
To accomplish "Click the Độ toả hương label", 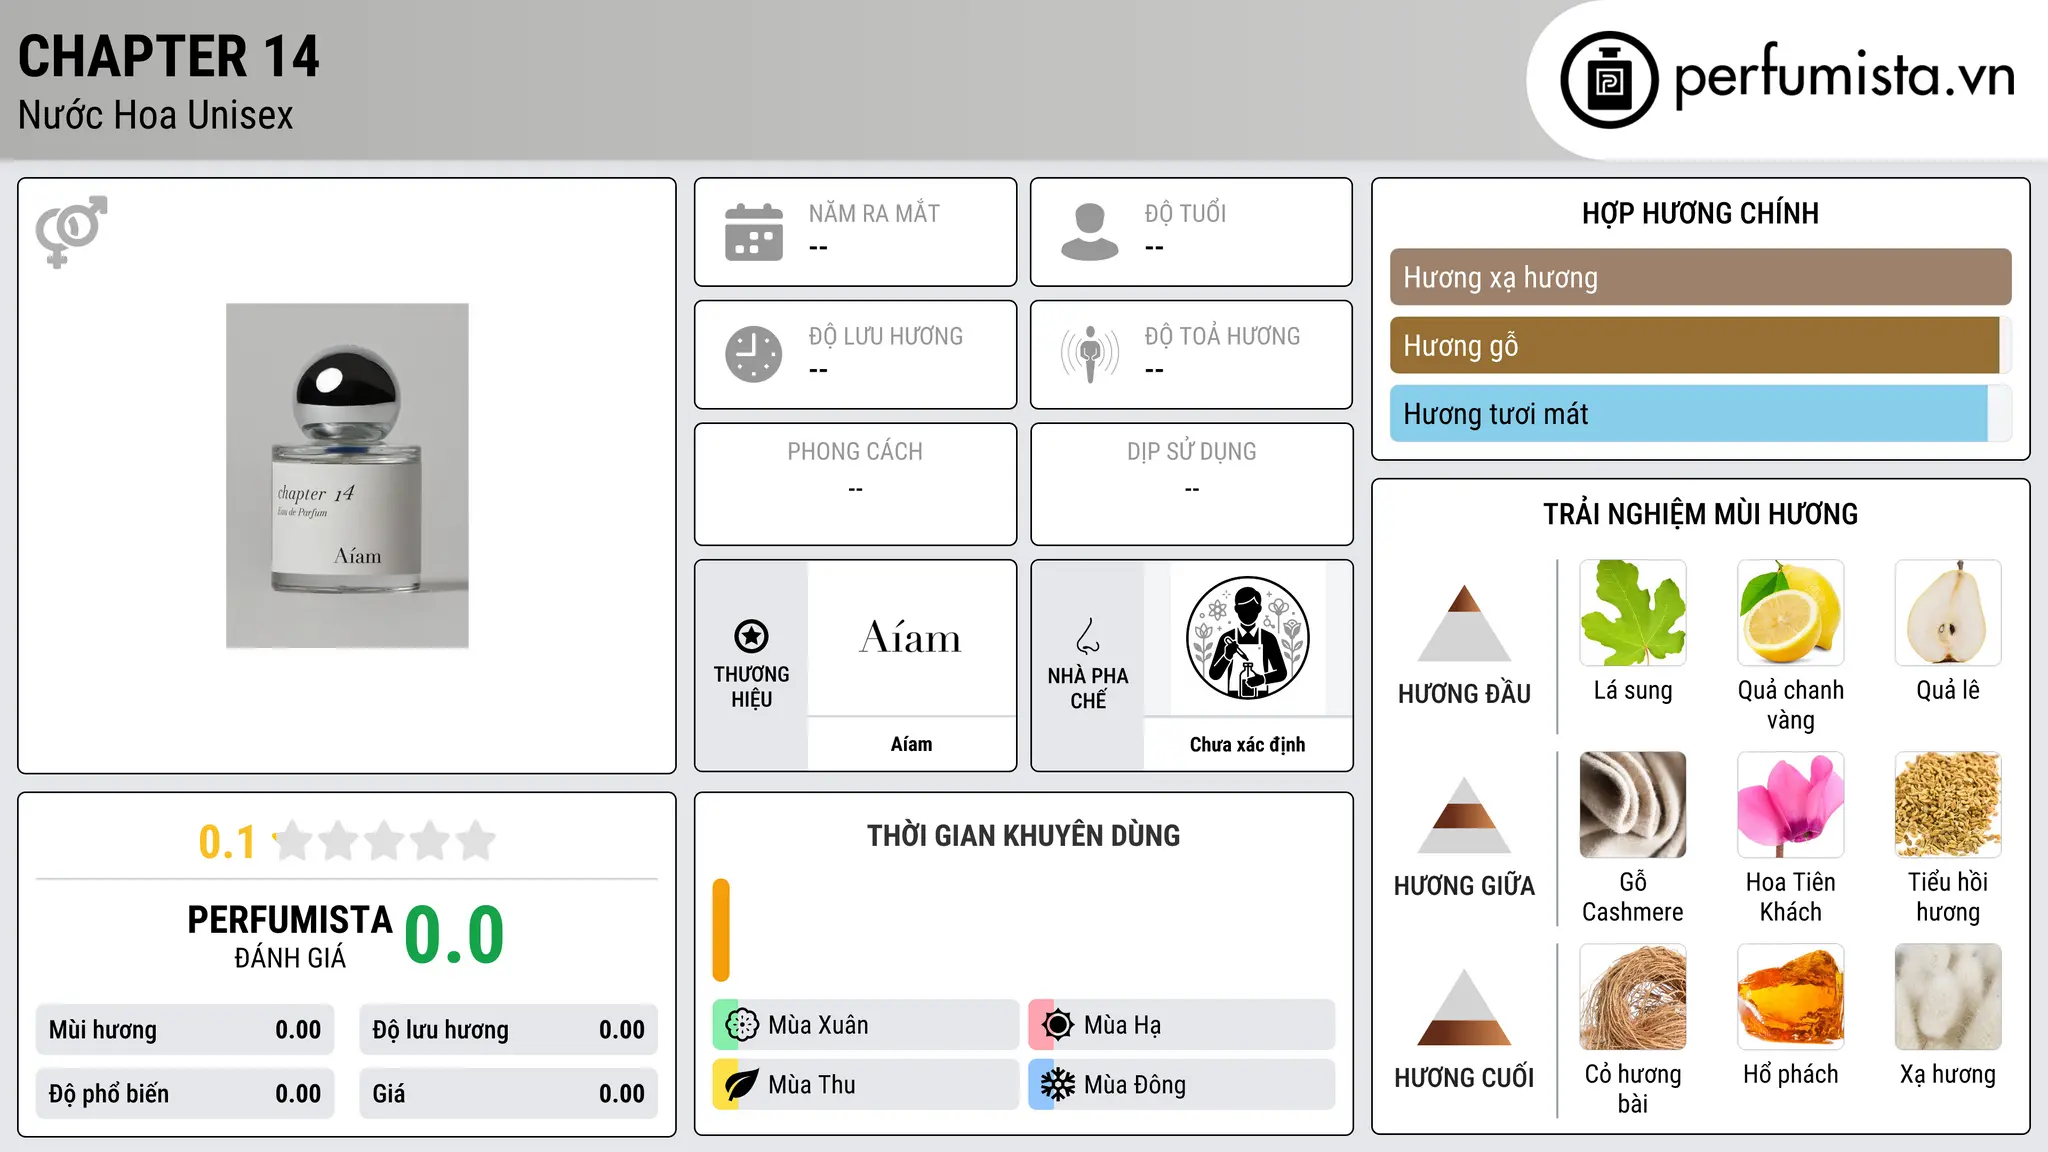I will click(1222, 336).
